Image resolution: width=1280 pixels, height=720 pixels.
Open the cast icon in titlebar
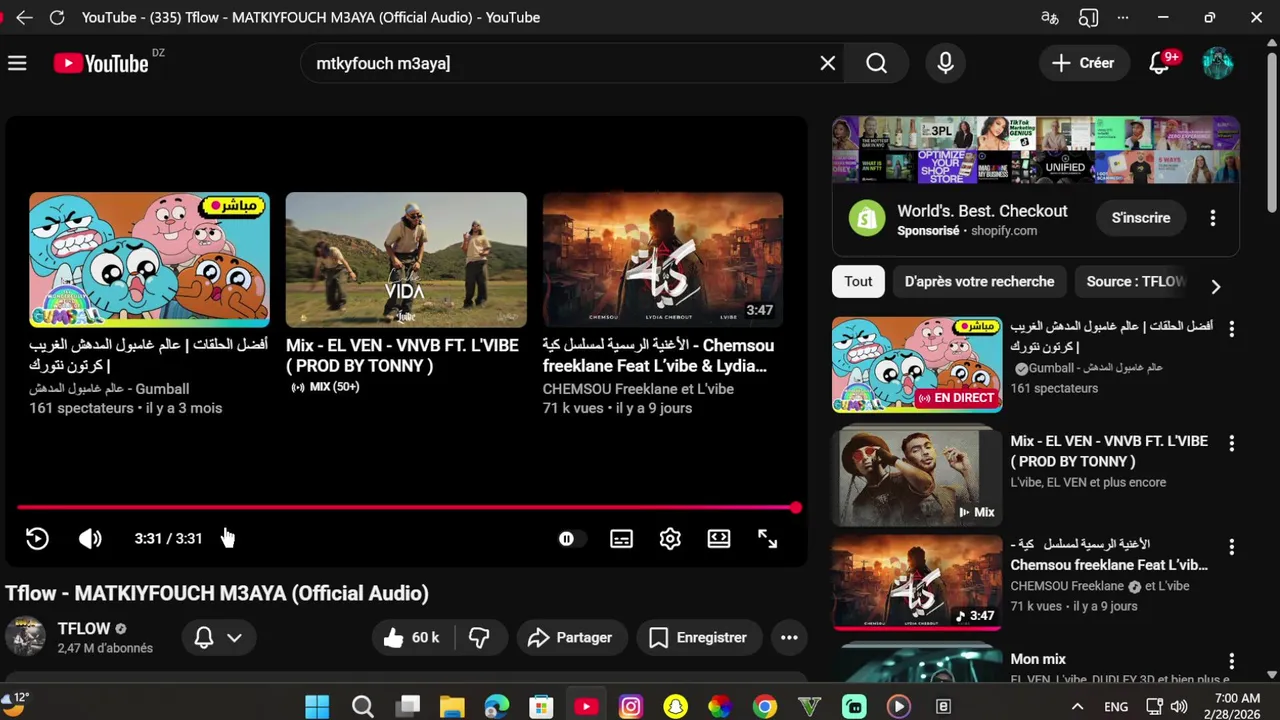point(1088,17)
